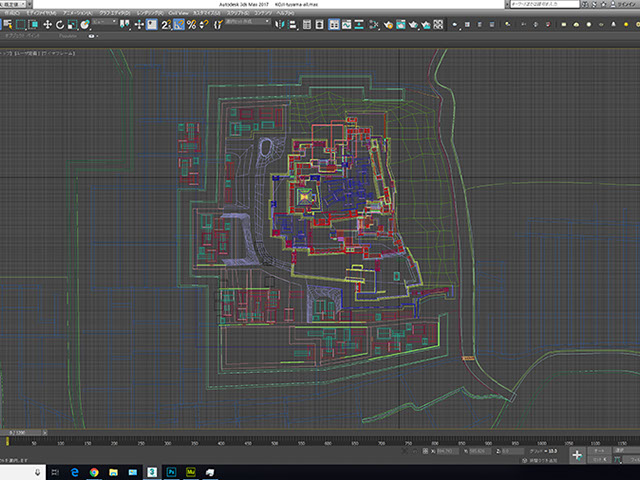
Task: Switch to Photoshop in the taskbar
Action: (x=173, y=470)
